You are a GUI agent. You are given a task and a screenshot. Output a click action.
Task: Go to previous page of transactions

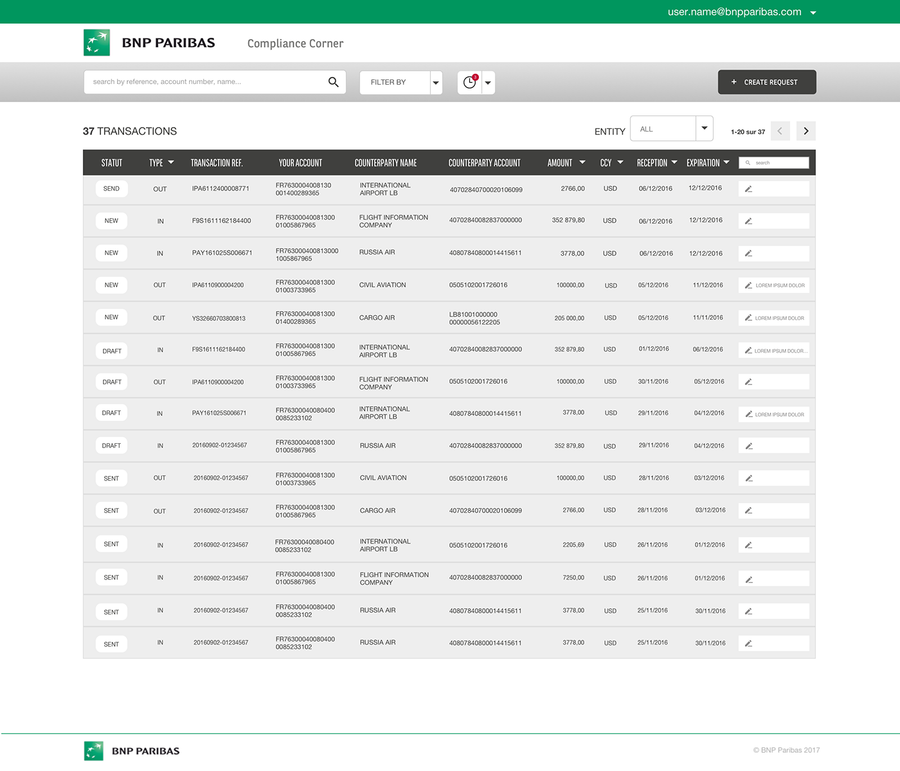tap(780, 131)
